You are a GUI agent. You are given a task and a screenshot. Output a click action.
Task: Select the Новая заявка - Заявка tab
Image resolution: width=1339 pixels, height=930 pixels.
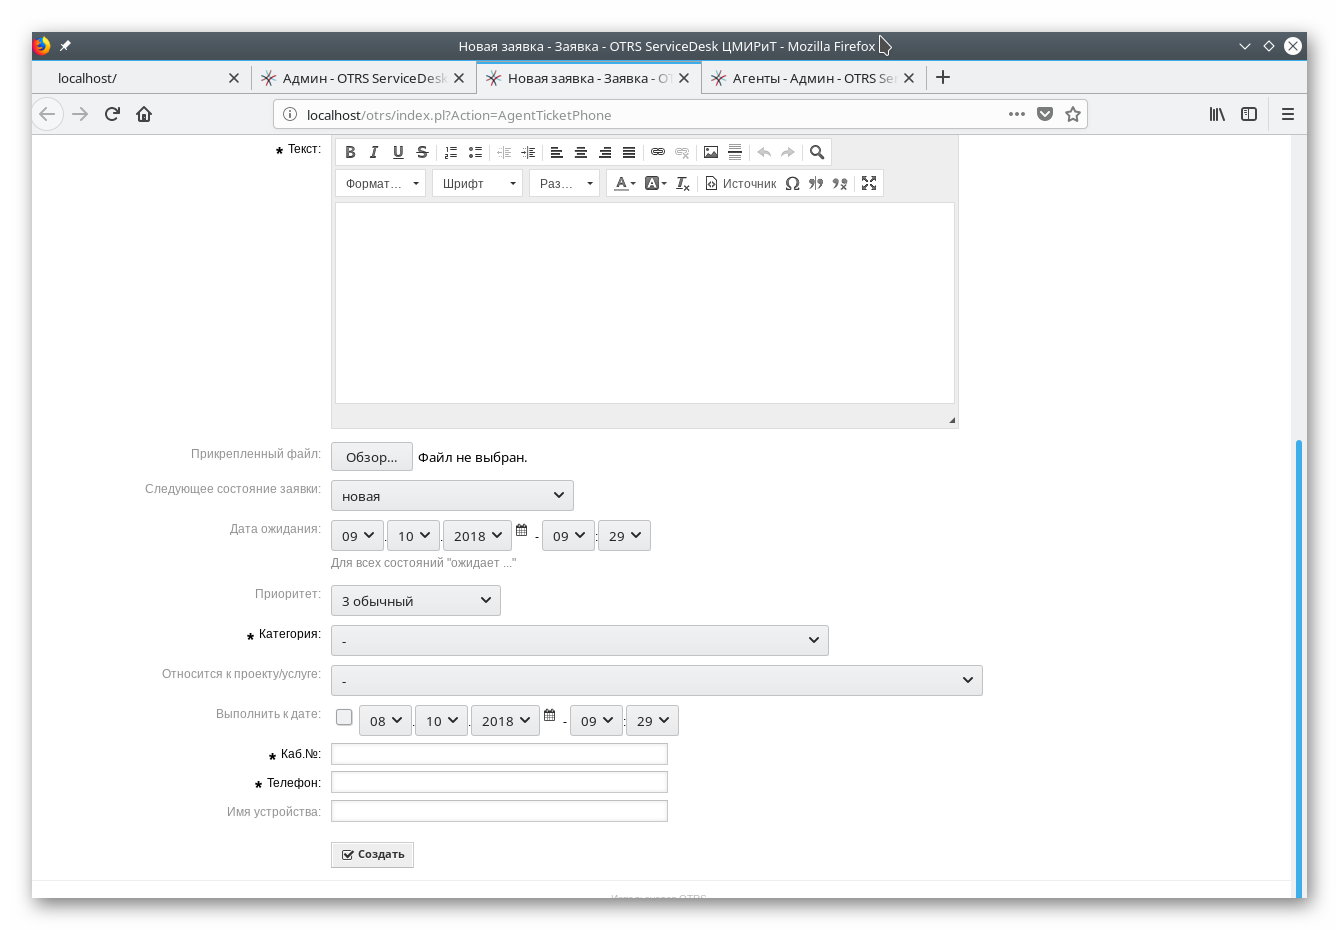588,78
